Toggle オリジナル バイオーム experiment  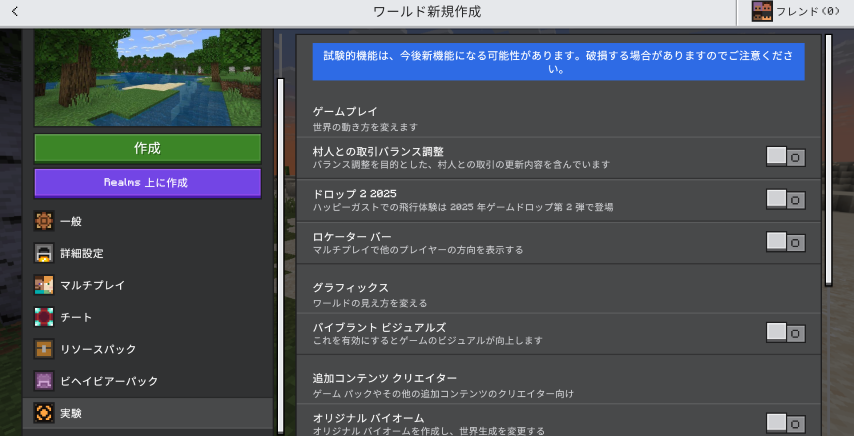click(785, 423)
